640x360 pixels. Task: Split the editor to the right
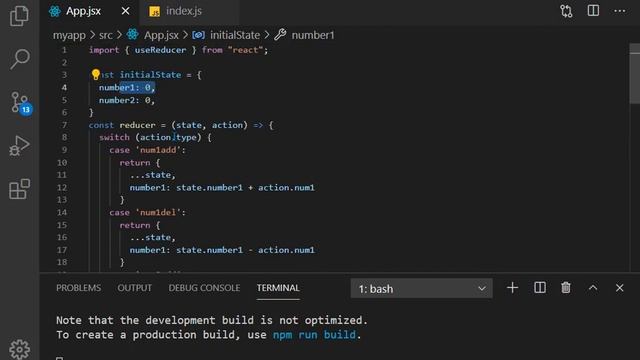pos(593,11)
